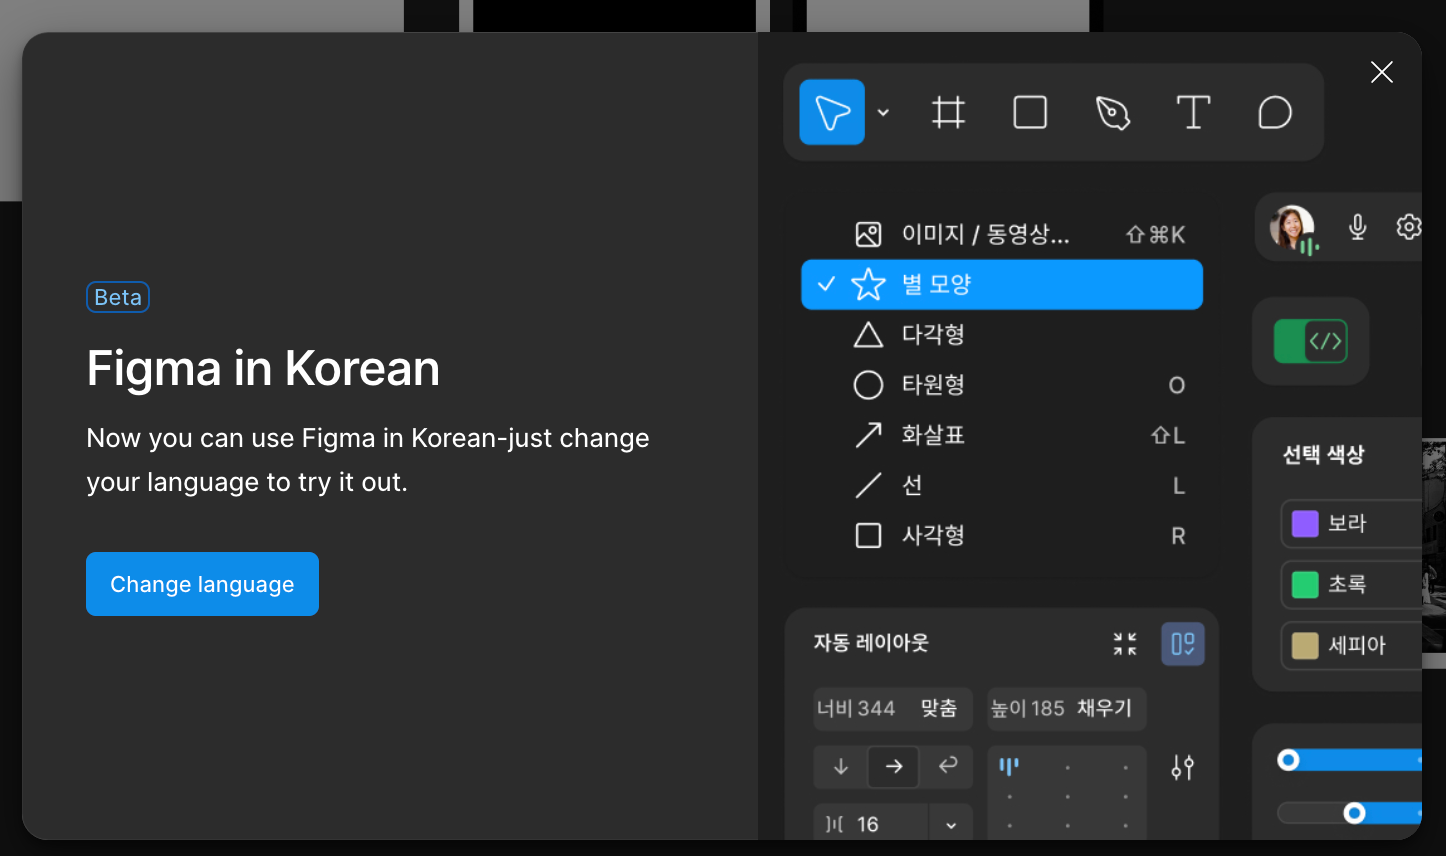Click the Change language button
Screen dimensions: 1446x856
click(202, 584)
